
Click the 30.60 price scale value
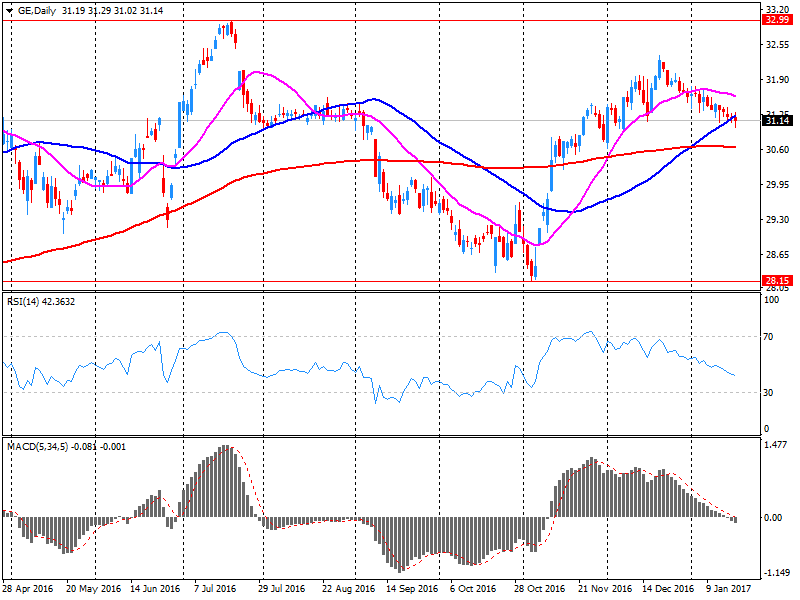click(778, 149)
